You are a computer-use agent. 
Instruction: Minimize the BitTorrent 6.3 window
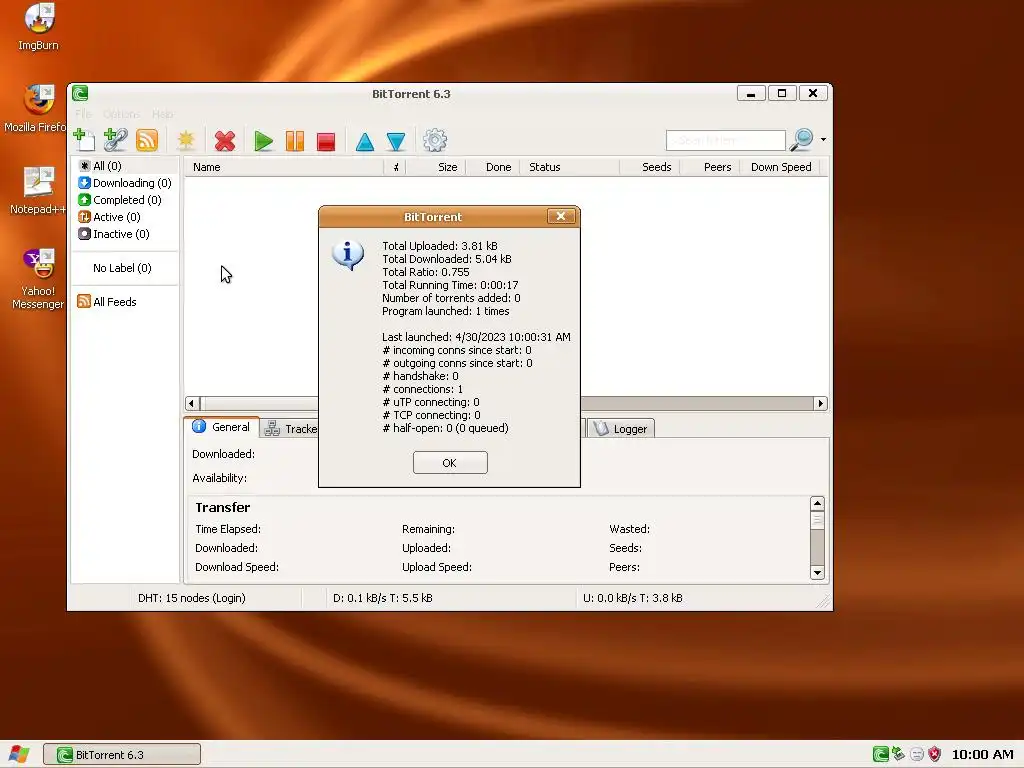point(751,93)
